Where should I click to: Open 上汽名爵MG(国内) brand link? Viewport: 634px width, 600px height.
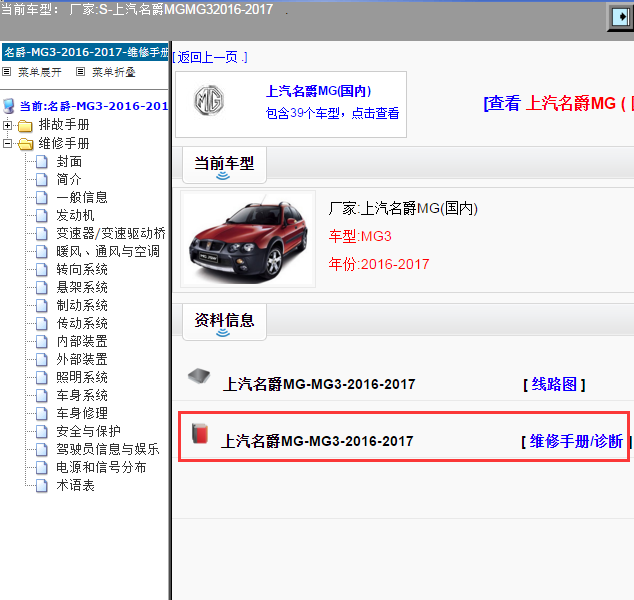pos(319,91)
